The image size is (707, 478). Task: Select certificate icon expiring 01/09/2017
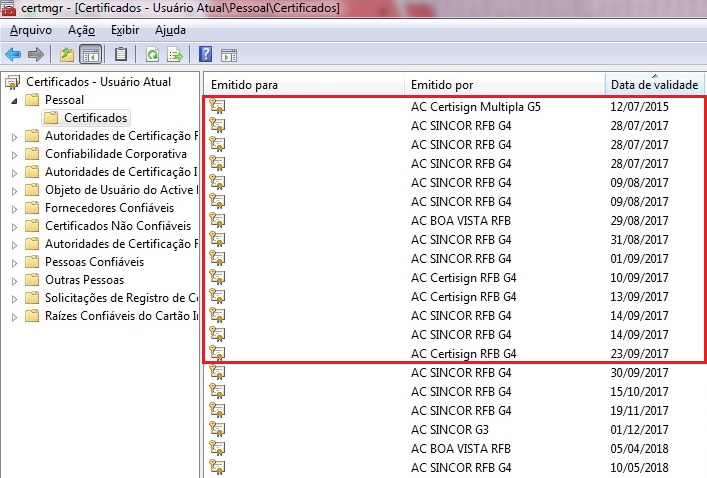coord(217,258)
